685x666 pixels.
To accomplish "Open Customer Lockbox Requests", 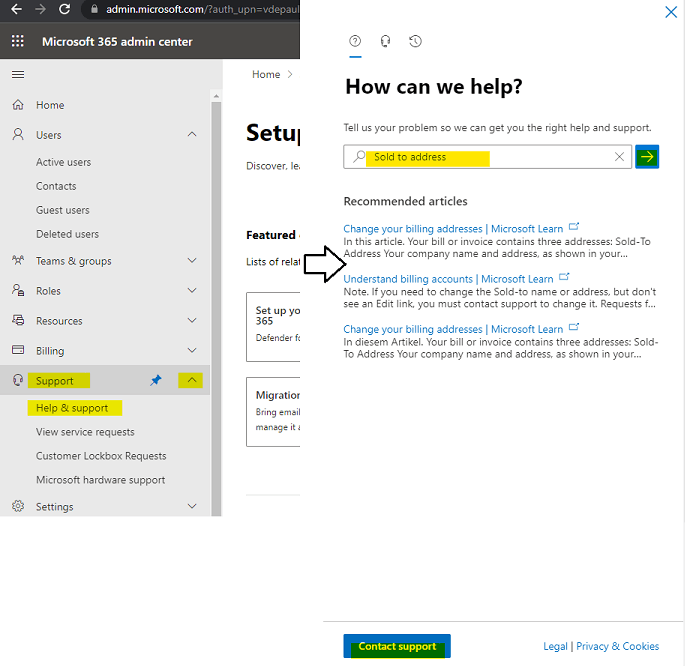I will point(101,456).
